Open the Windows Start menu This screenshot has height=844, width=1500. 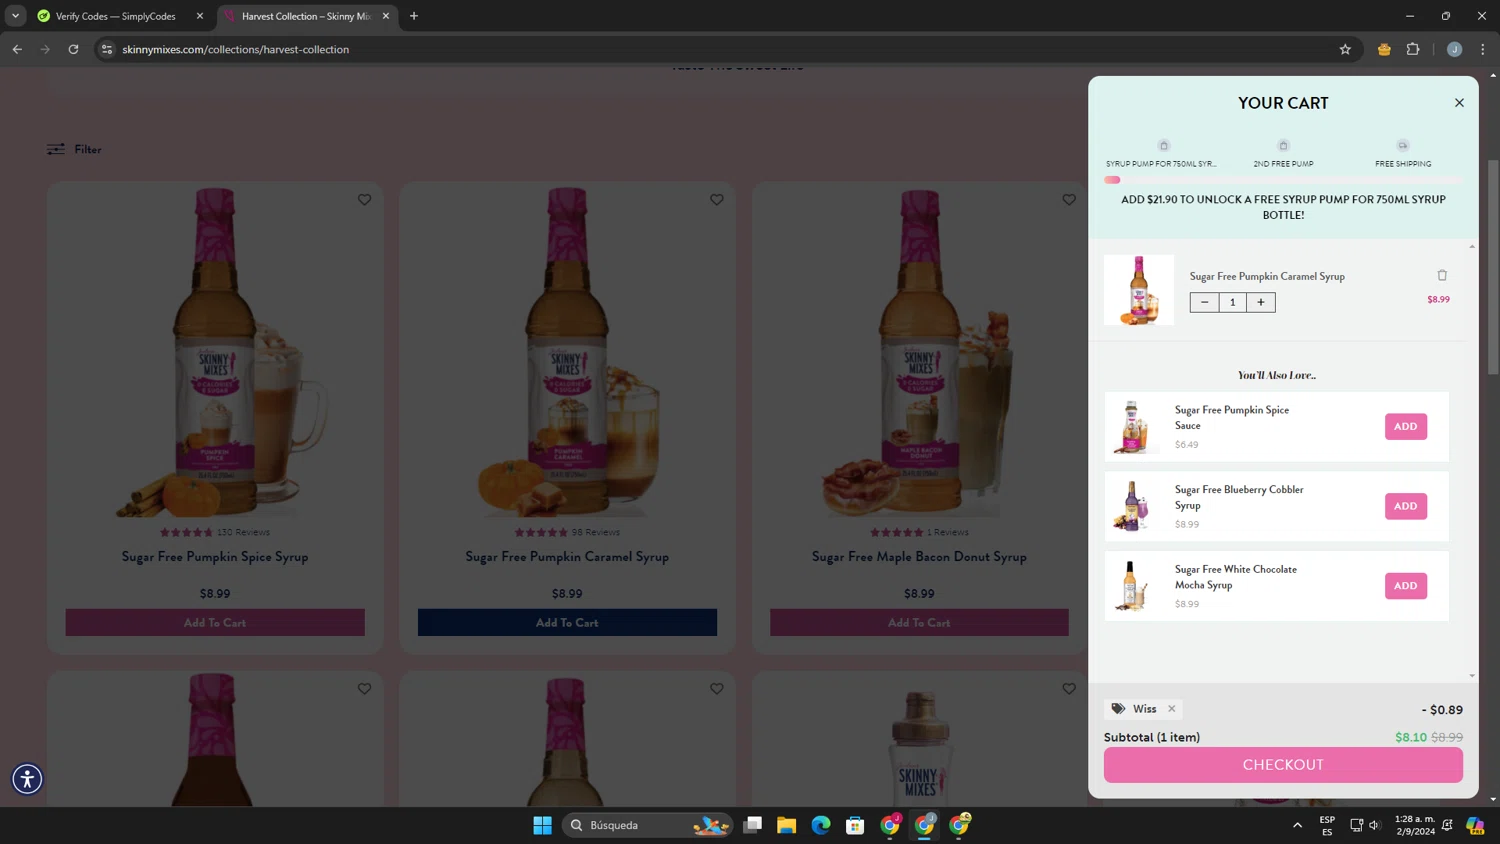click(x=542, y=825)
